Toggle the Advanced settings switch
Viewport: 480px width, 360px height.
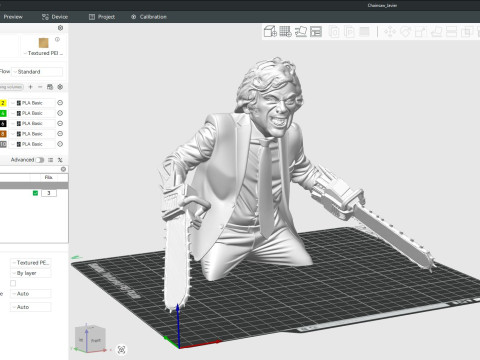[x=40, y=160]
